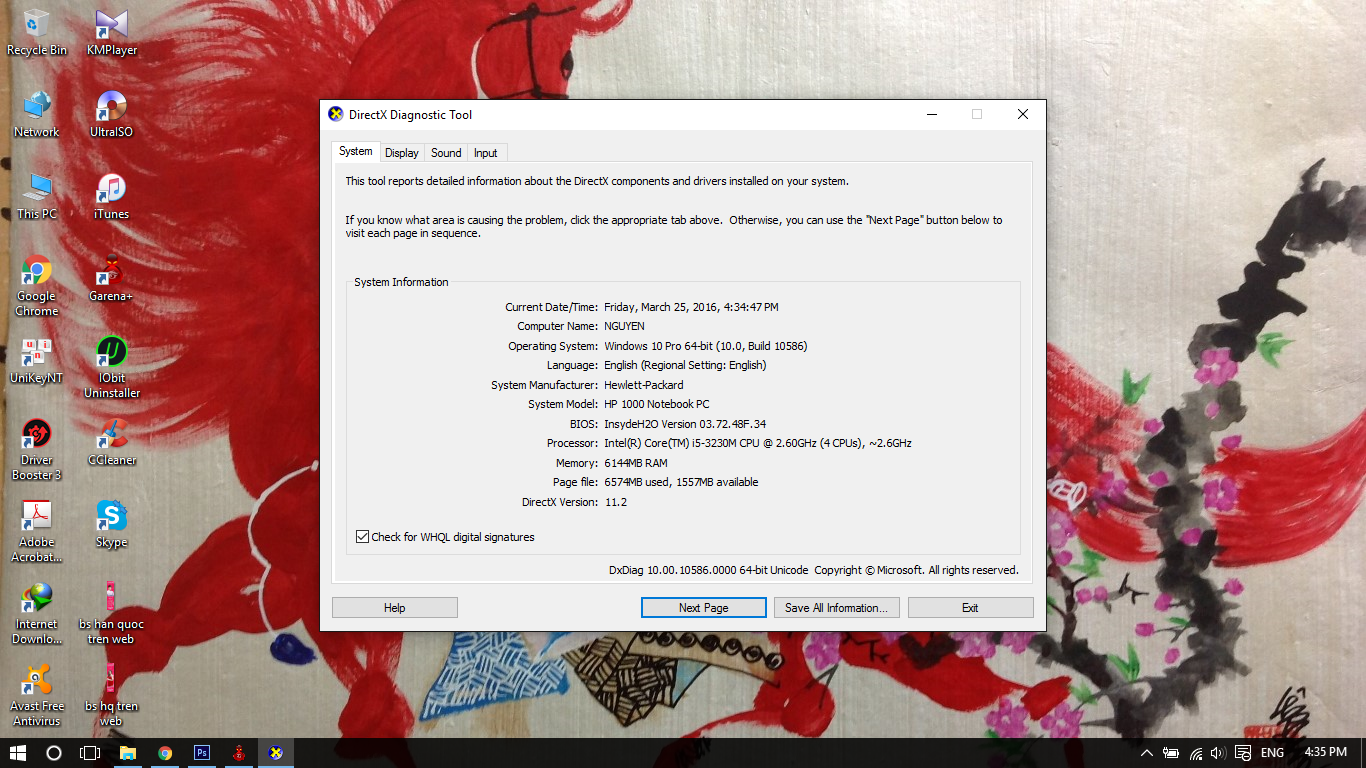Click the ENG language indicator

(1272, 753)
